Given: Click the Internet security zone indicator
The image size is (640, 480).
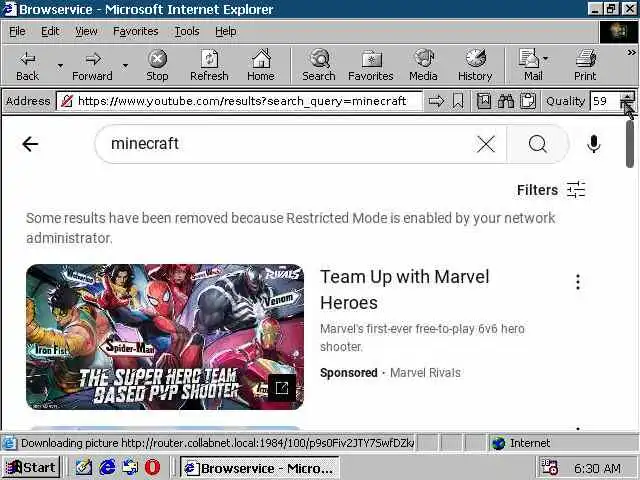Looking at the screenshot, I should click(522, 443).
